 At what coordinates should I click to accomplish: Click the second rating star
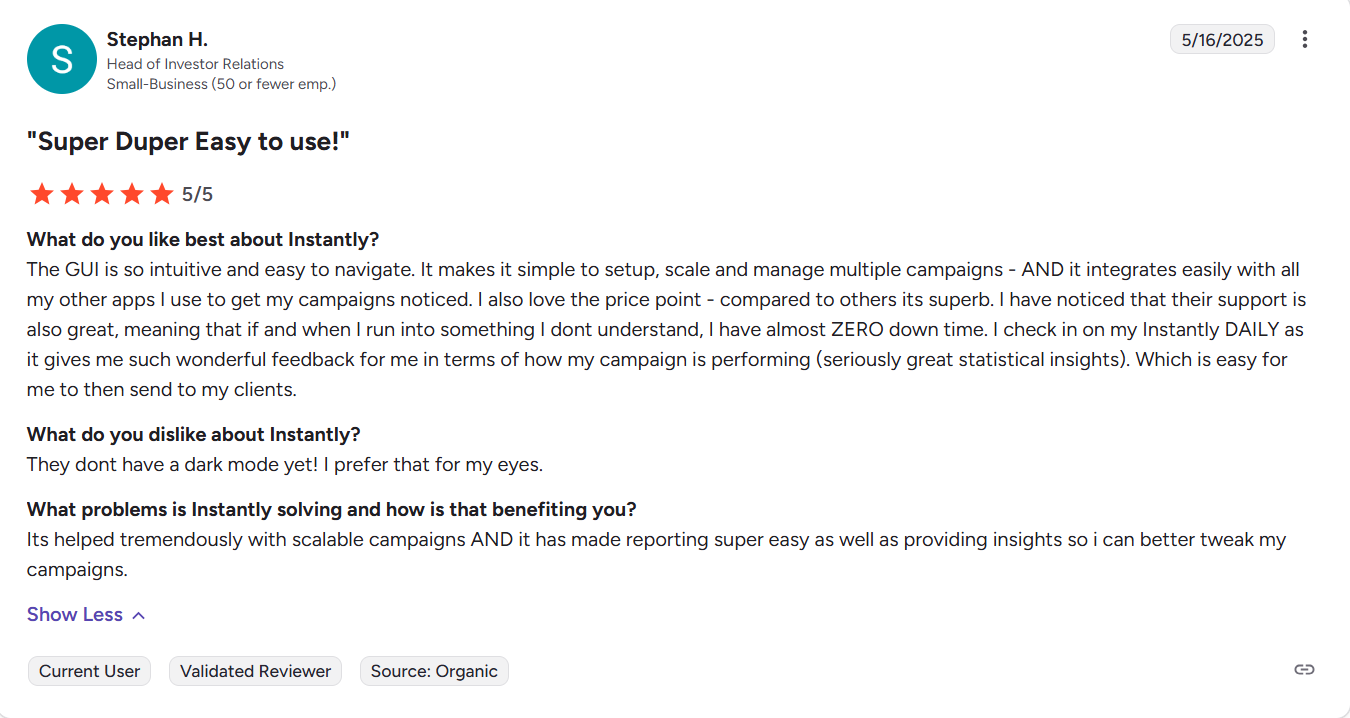click(71, 193)
